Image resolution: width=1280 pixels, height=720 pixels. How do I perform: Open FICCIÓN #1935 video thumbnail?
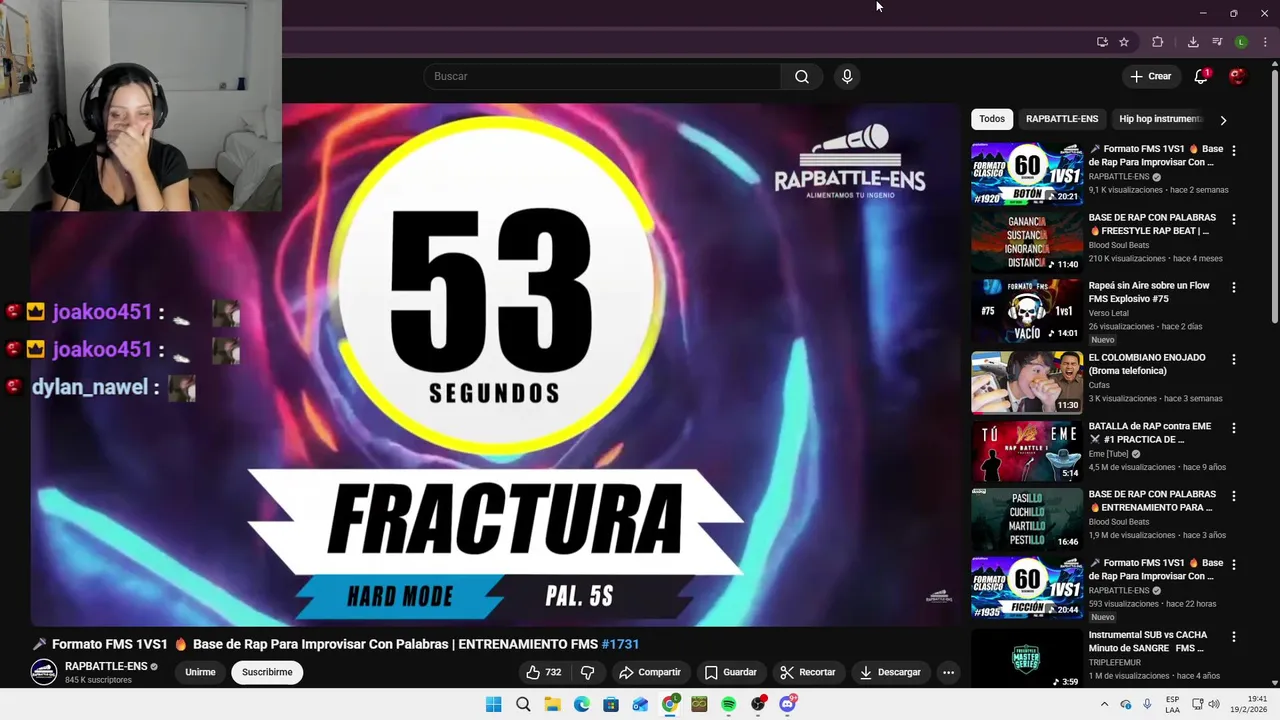point(1027,589)
